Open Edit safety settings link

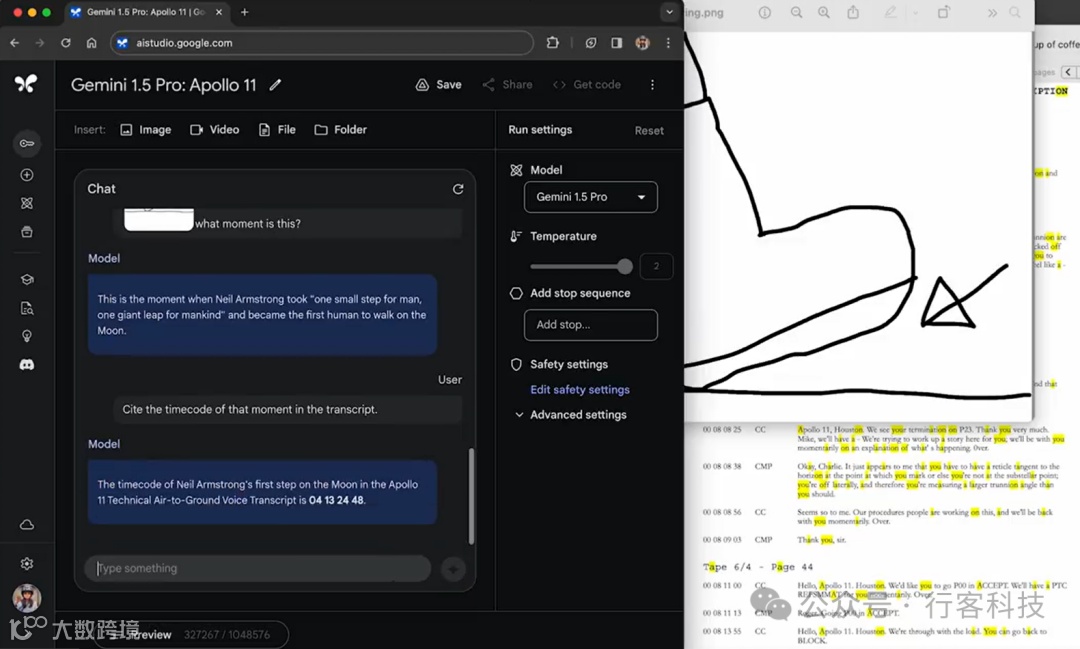pos(580,389)
